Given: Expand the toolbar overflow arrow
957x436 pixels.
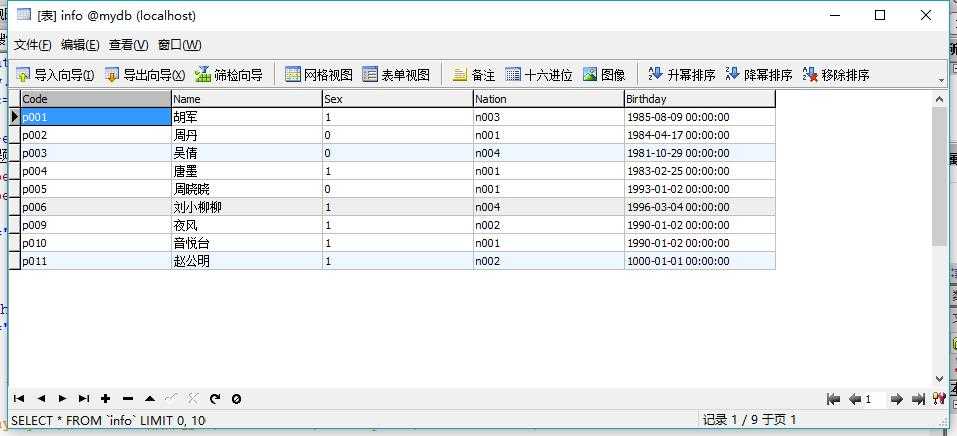Looking at the screenshot, I should click(941, 80).
